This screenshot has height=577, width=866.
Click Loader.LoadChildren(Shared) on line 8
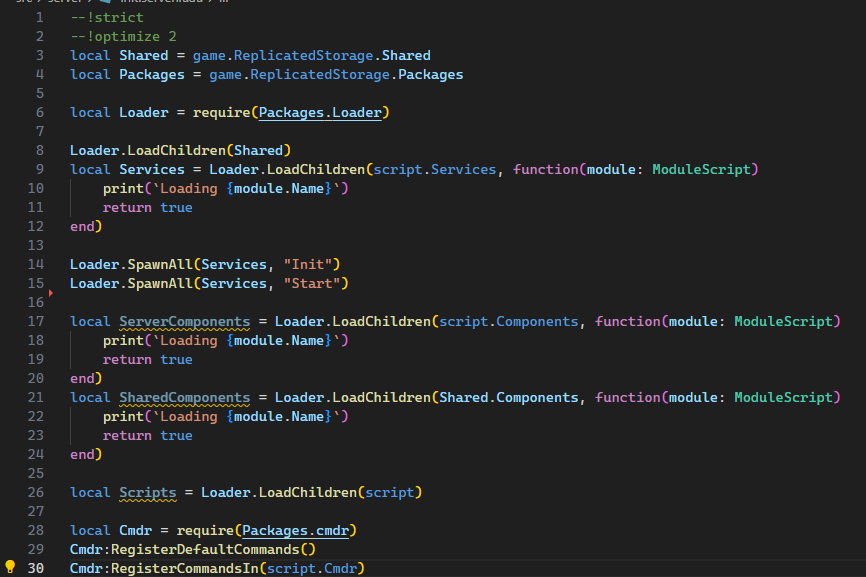180,150
